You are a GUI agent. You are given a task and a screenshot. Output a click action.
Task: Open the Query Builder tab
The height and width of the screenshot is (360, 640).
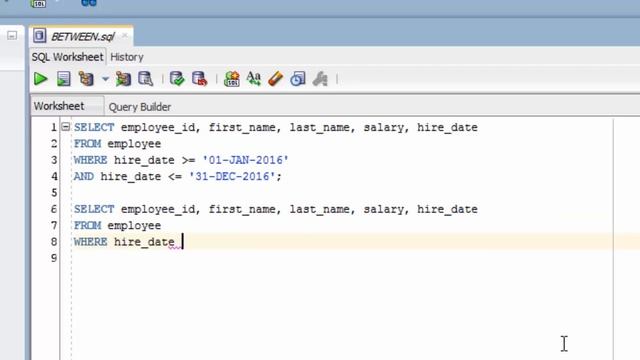click(140, 107)
